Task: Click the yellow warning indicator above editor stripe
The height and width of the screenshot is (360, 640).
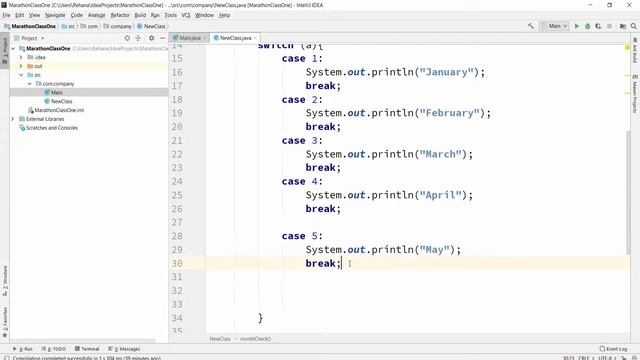Action: (627, 48)
